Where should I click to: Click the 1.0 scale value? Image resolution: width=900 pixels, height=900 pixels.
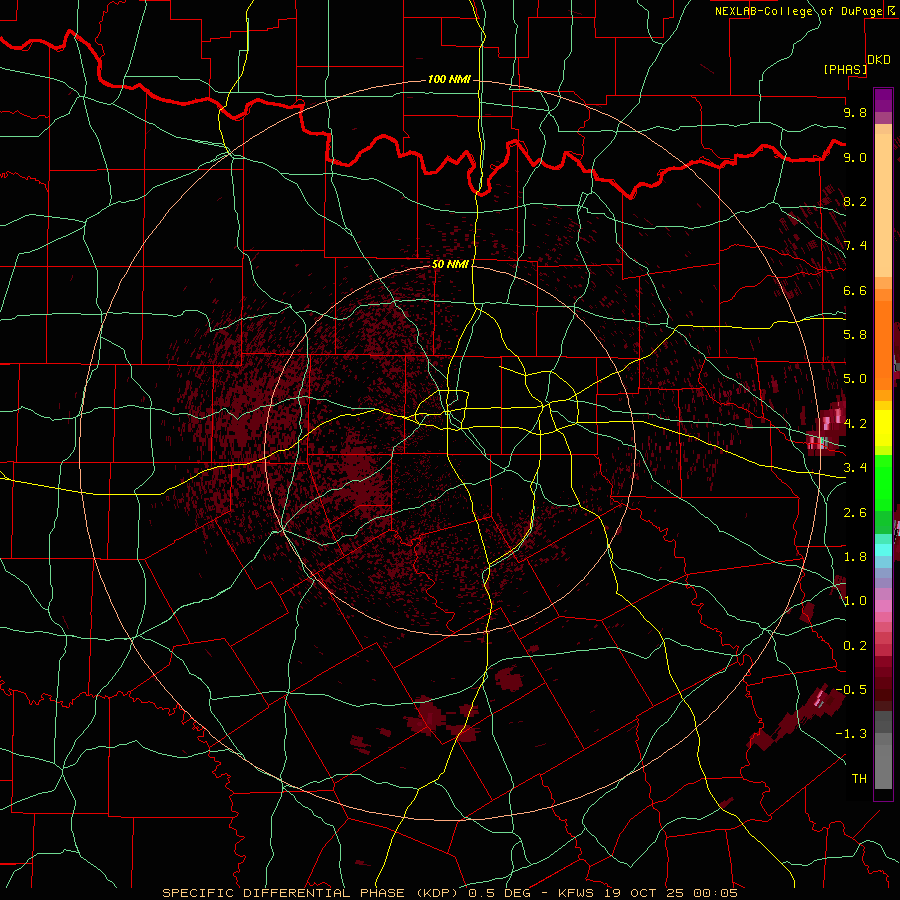(x=855, y=601)
